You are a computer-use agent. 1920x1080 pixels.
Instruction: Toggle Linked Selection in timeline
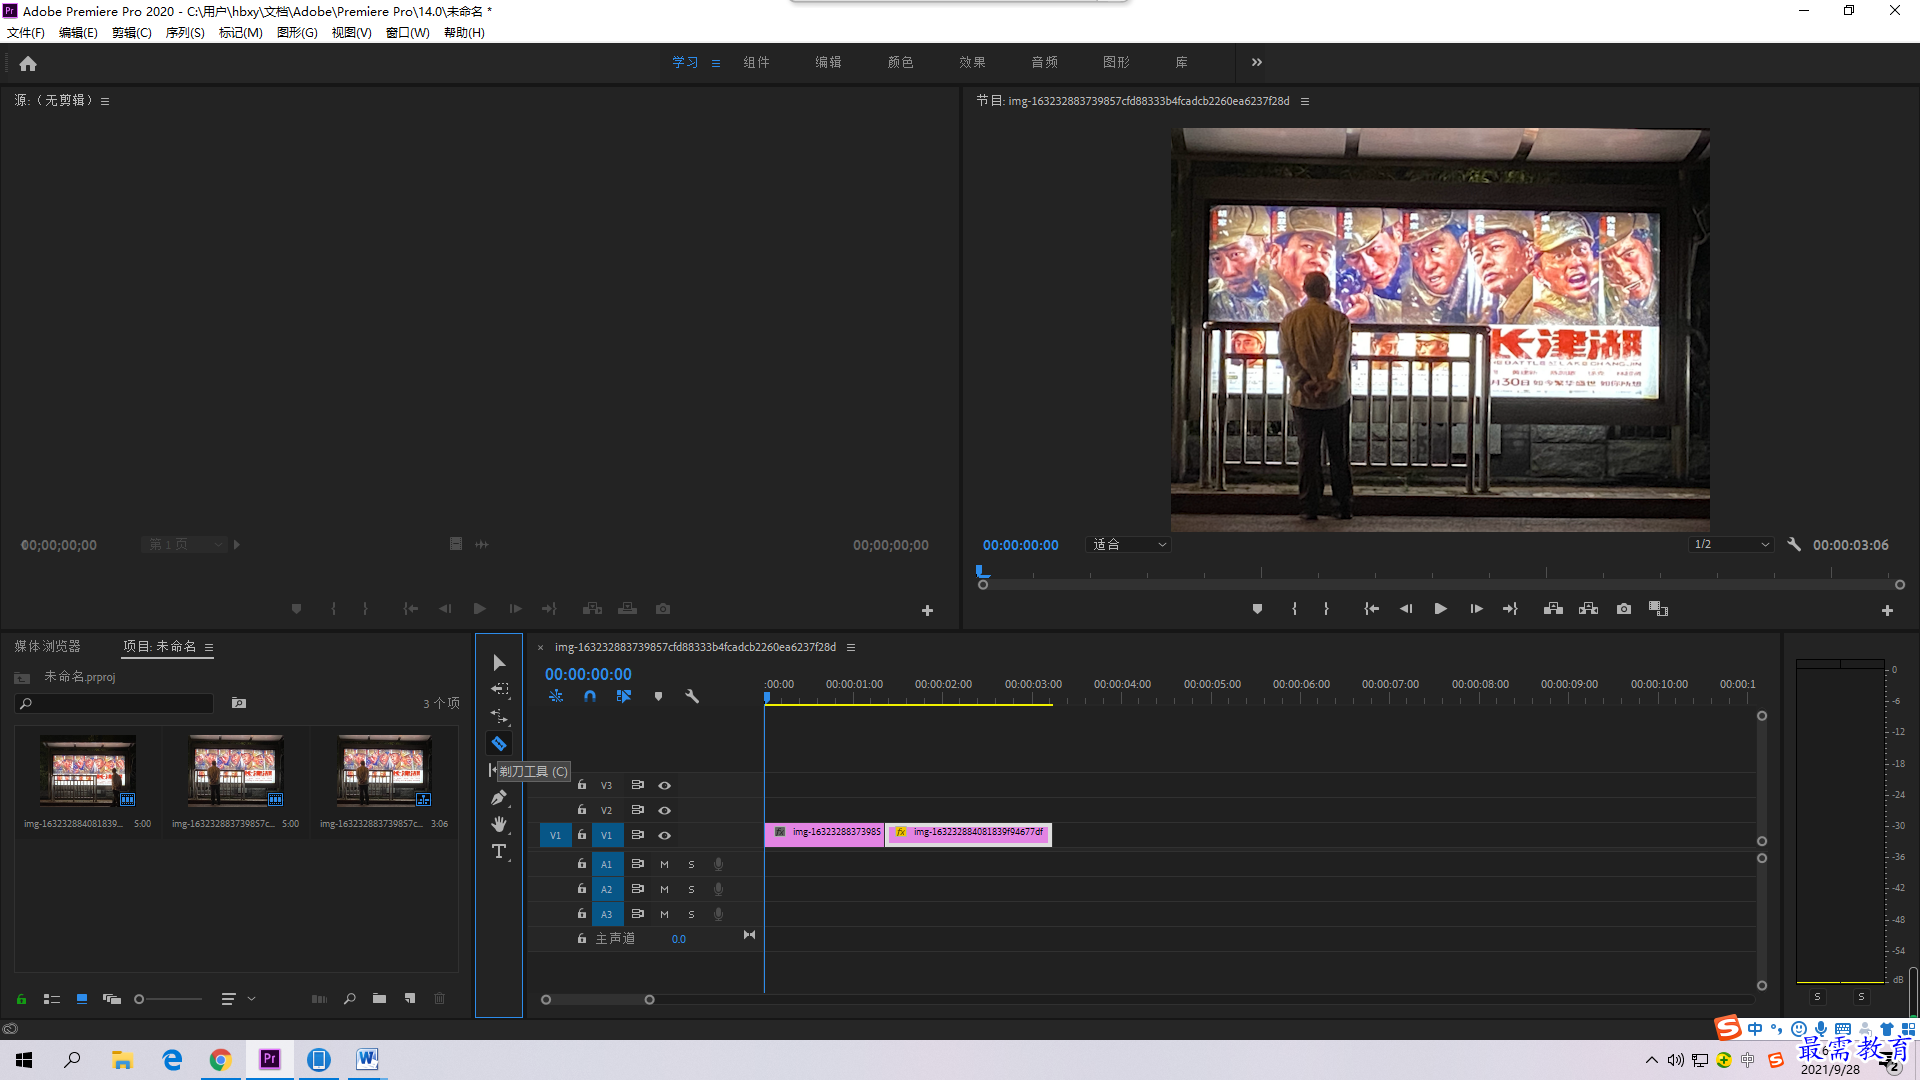624,696
